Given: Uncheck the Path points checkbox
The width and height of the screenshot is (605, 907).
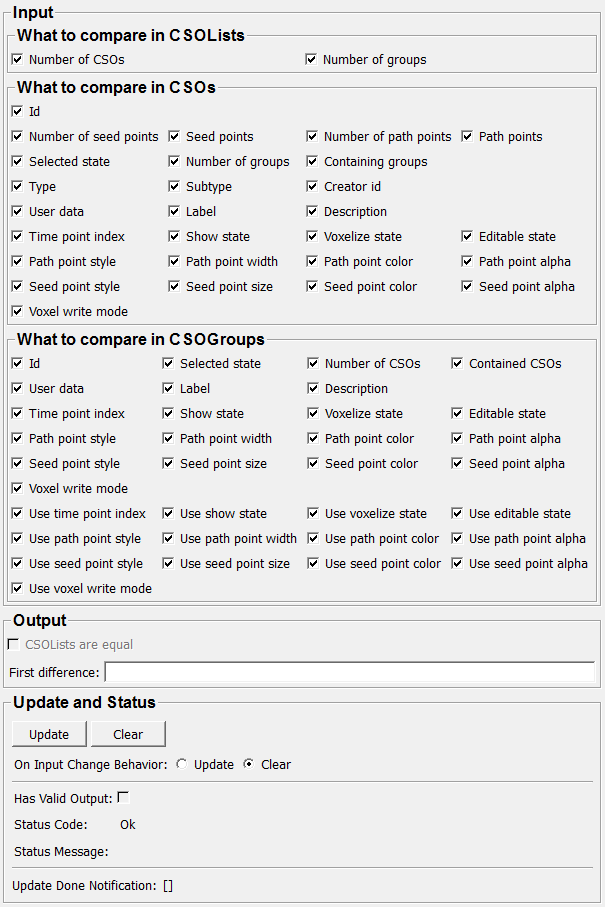Looking at the screenshot, I should [x=467, y=137].
